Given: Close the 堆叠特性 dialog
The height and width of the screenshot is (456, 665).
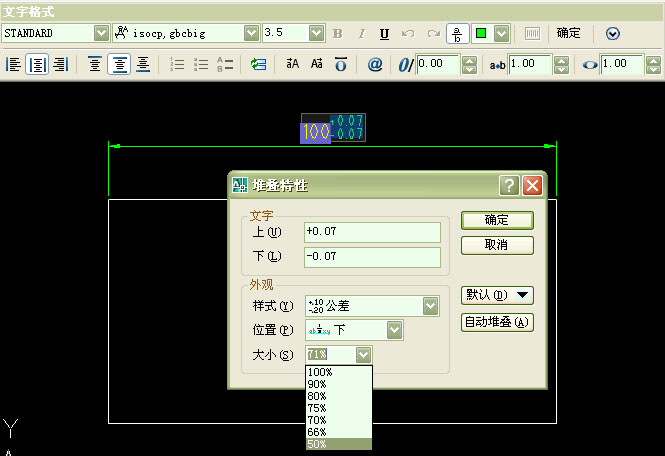Looking at the screenshot, I should point(533,185).
